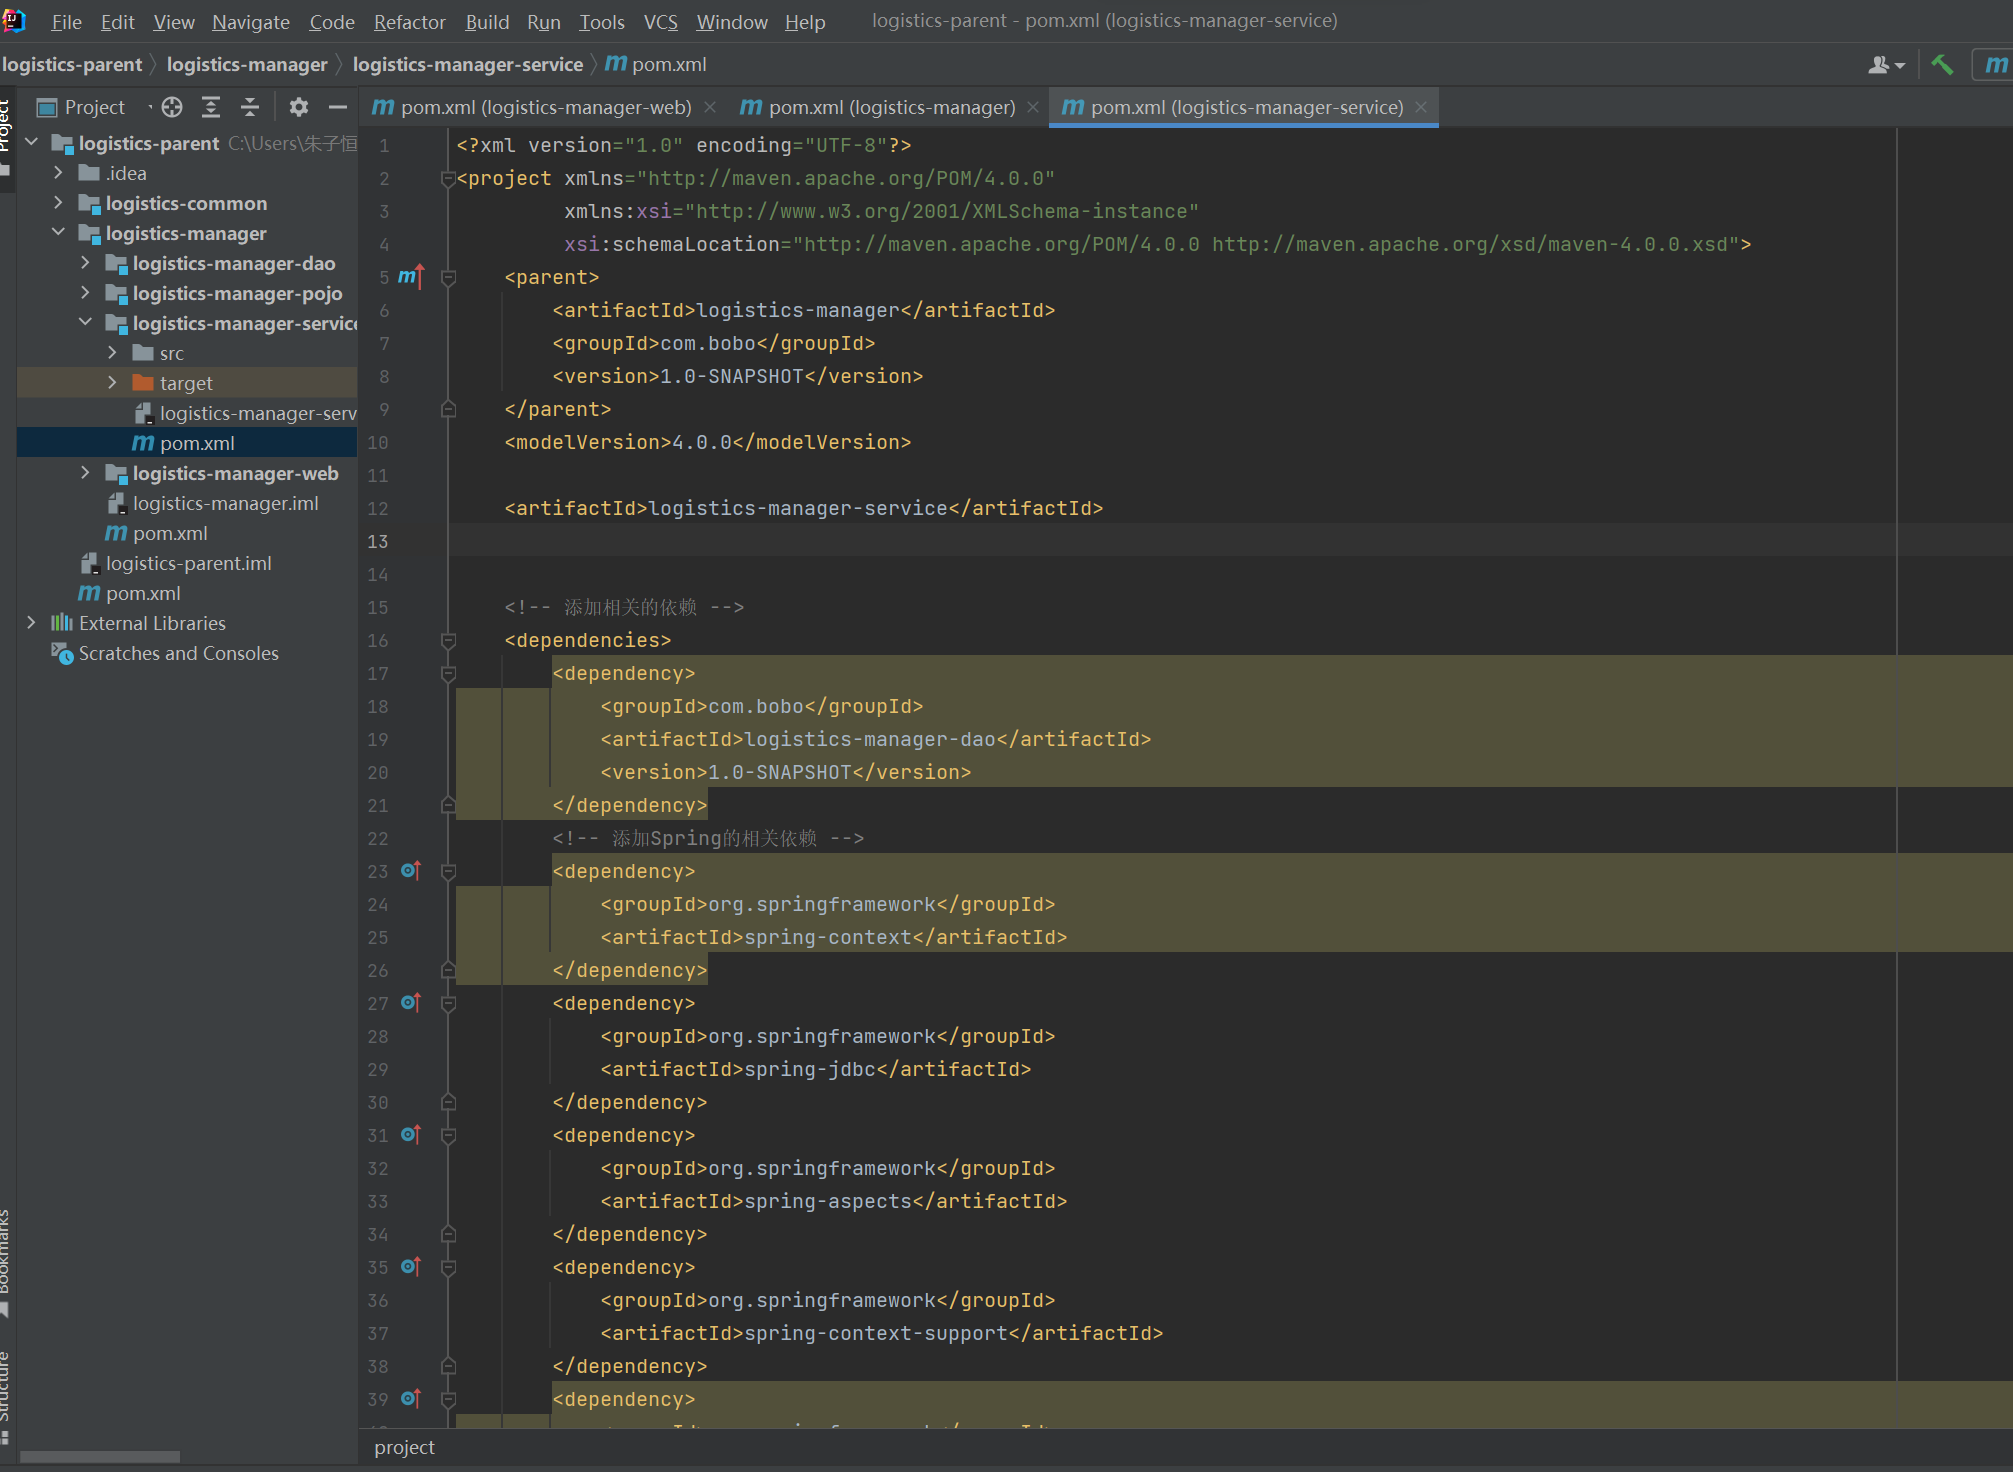
Task: Click the locate/select opened file icon
Action: [172, 107]
